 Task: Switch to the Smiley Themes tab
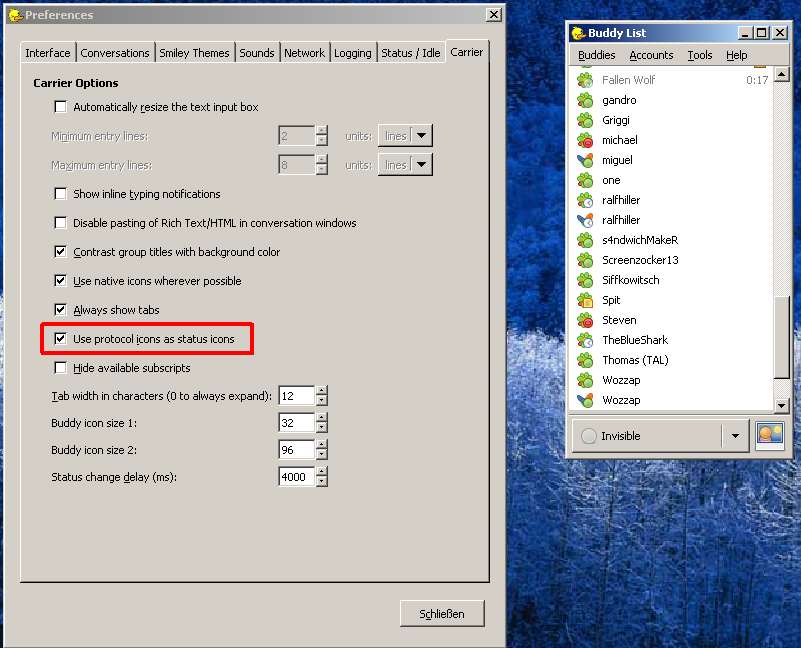(x=194, y=53)
